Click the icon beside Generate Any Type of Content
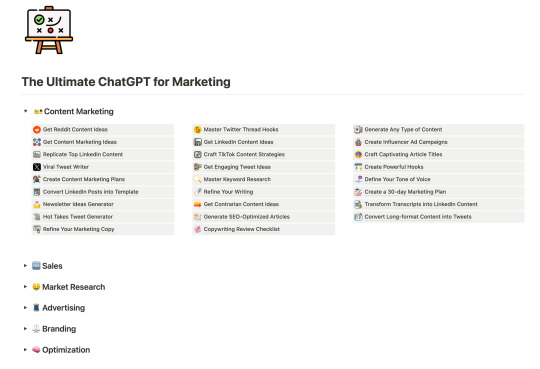 359,130
